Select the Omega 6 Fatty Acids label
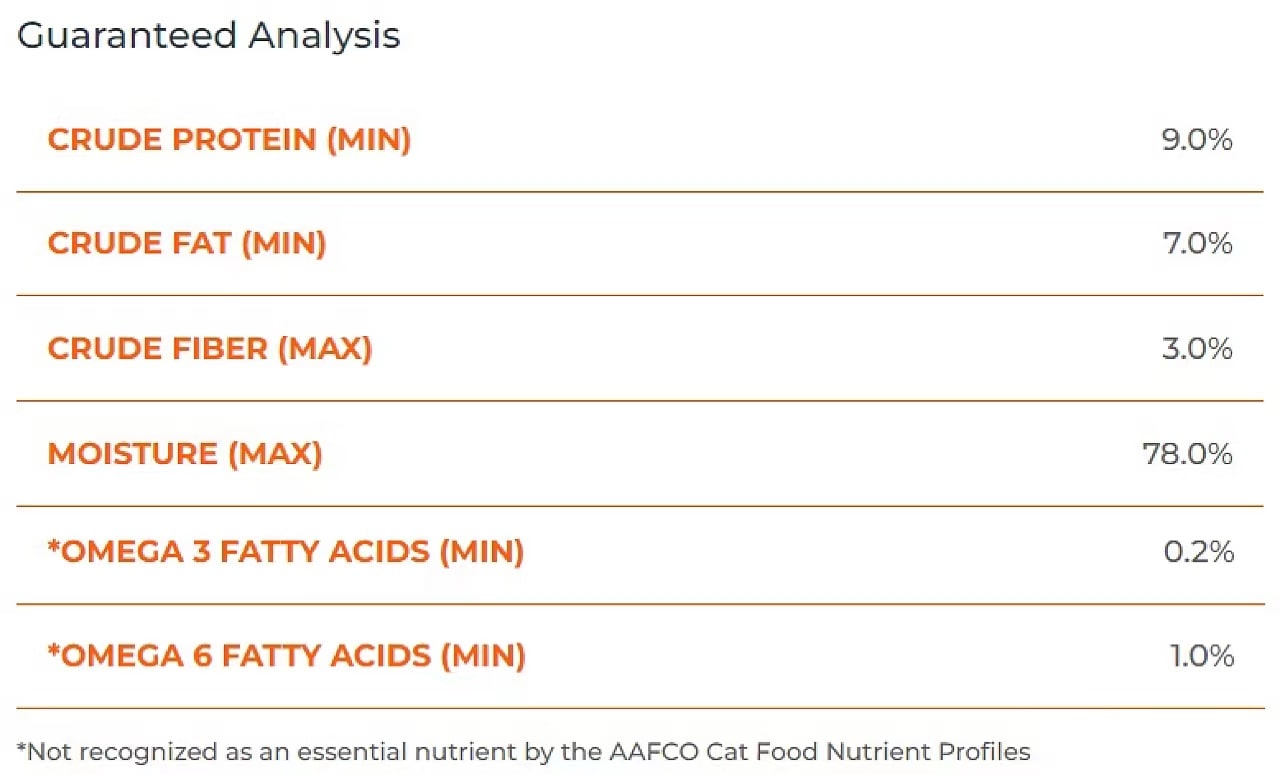The height and width of the screenshot is (774, 1280). pos(286,656)
